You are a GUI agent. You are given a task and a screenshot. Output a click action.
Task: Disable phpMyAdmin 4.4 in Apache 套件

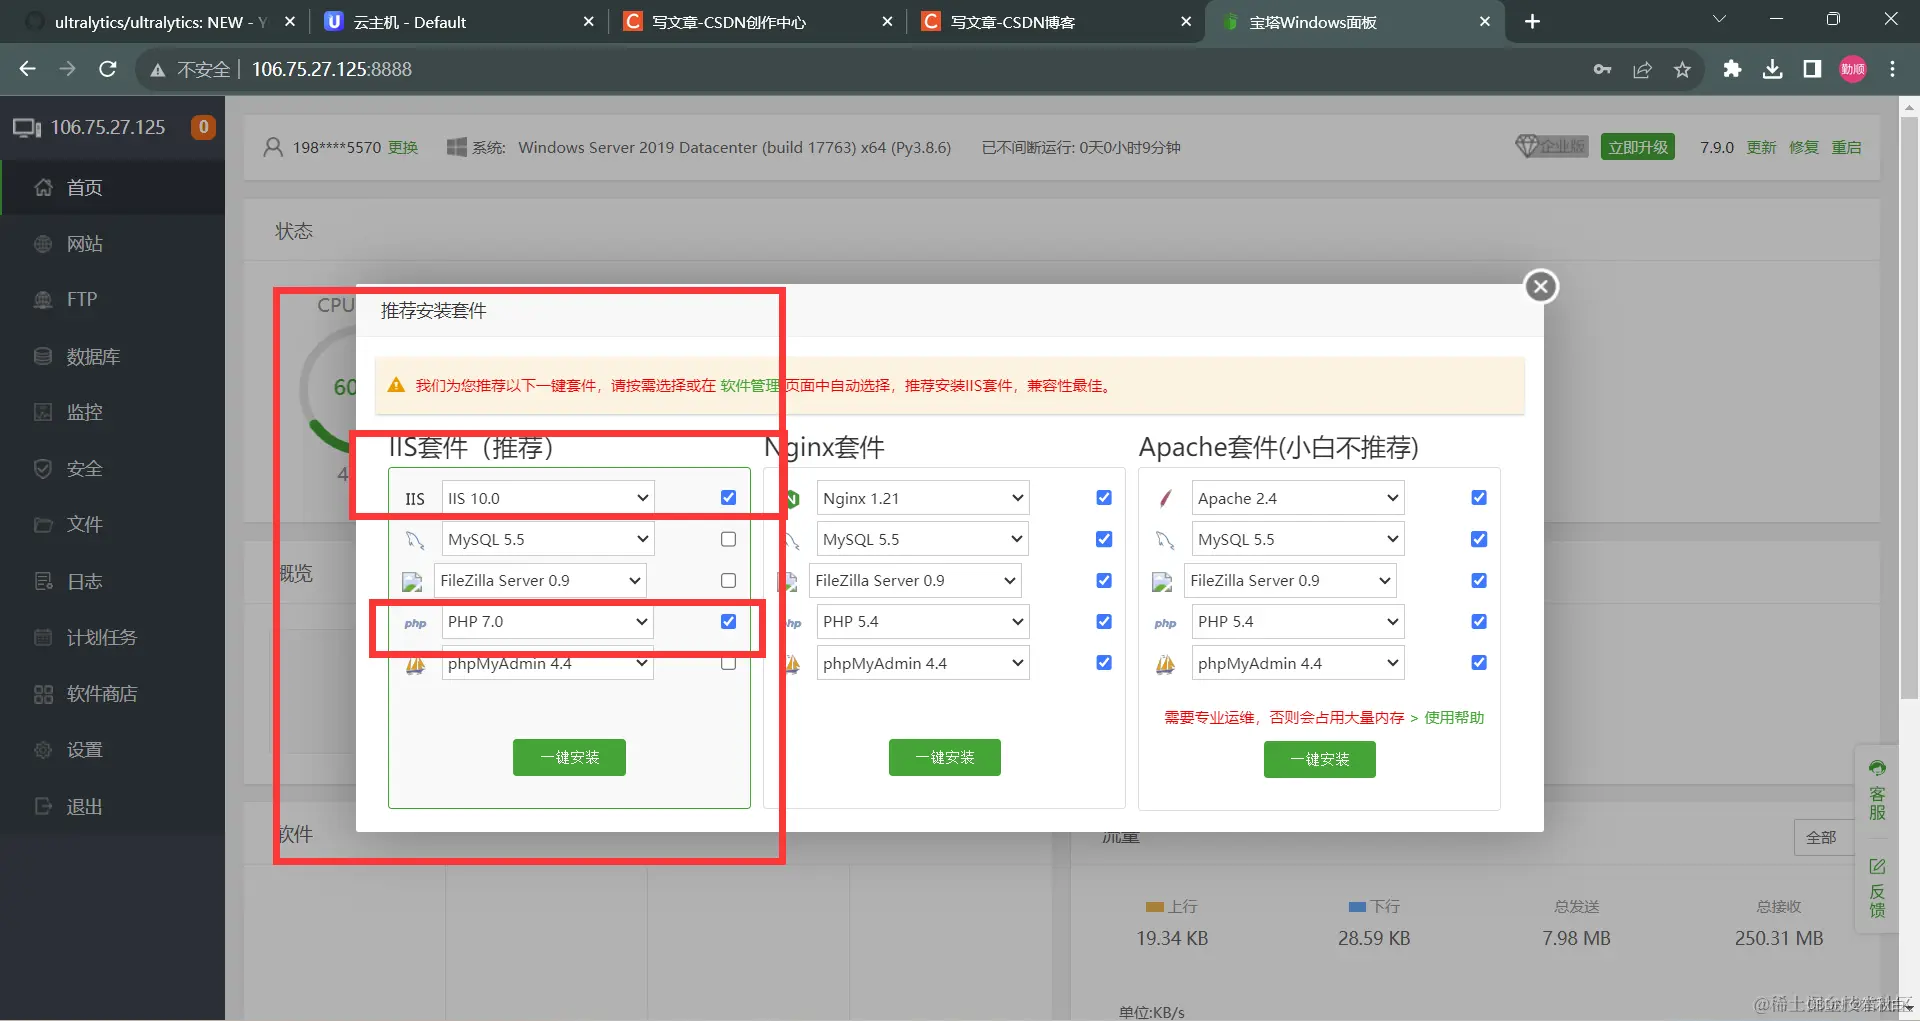point(1478,662)
